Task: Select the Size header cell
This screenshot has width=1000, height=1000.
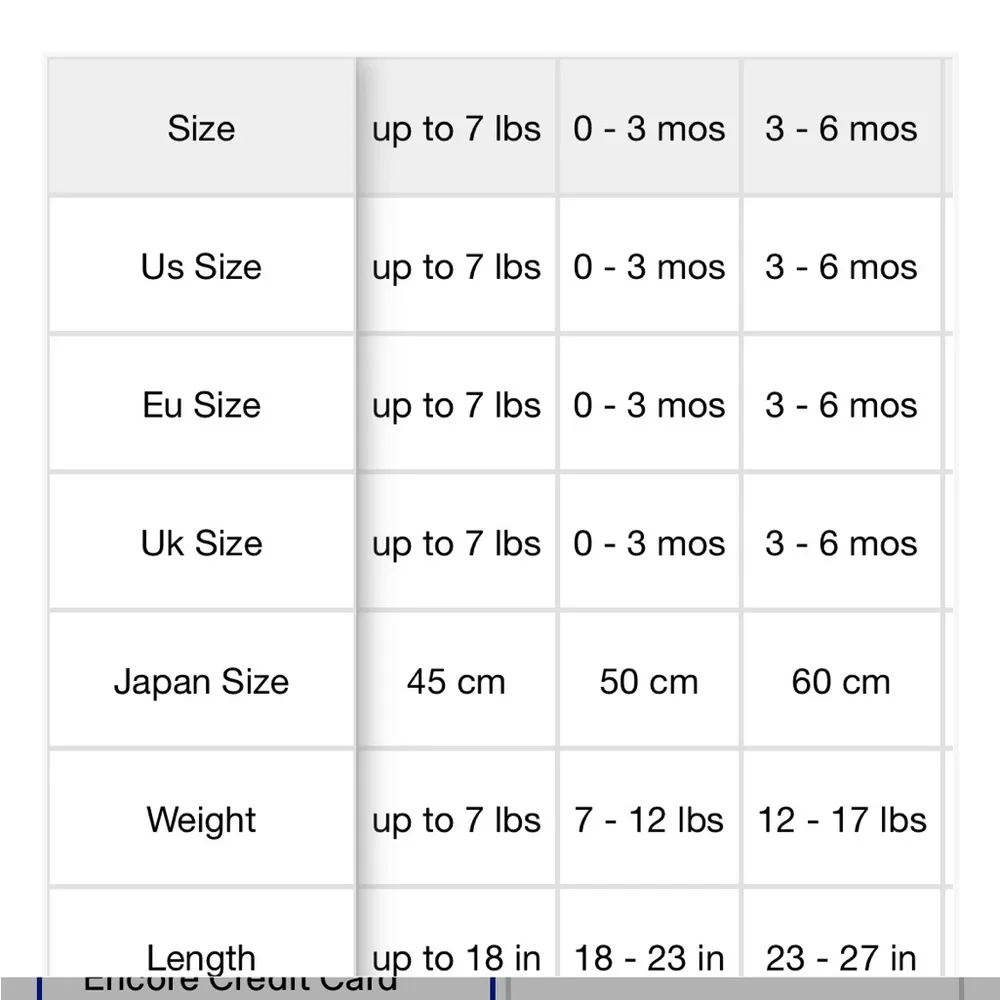Action: (202, 128)
